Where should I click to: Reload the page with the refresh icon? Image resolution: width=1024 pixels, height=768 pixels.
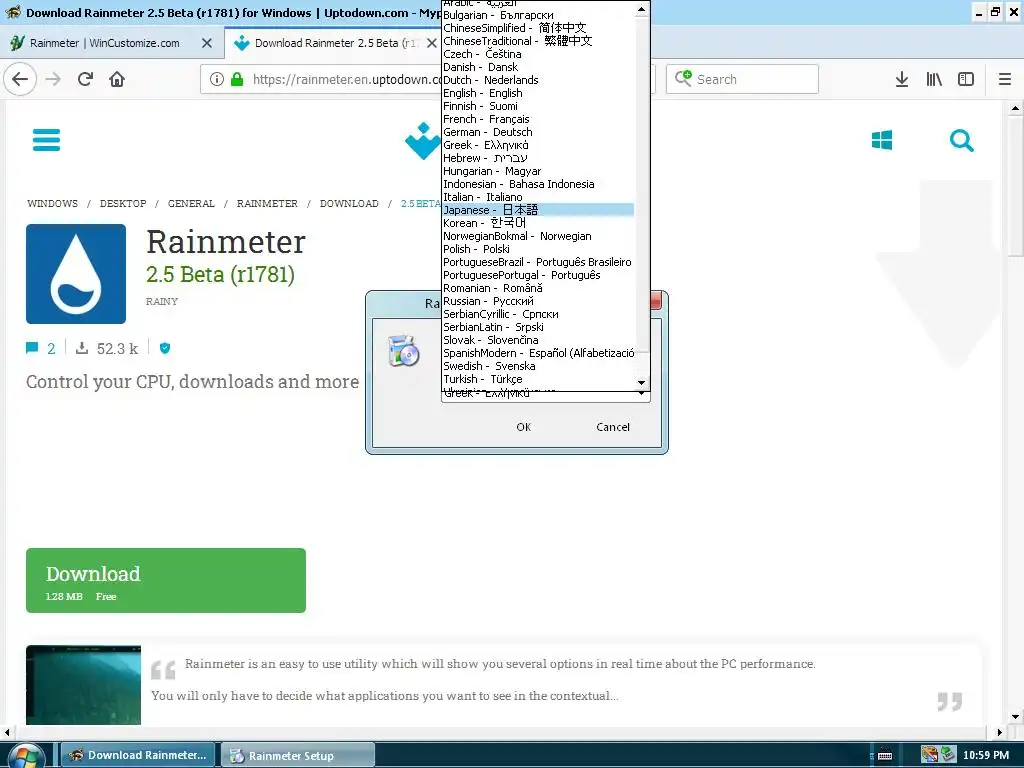(85, 79)
